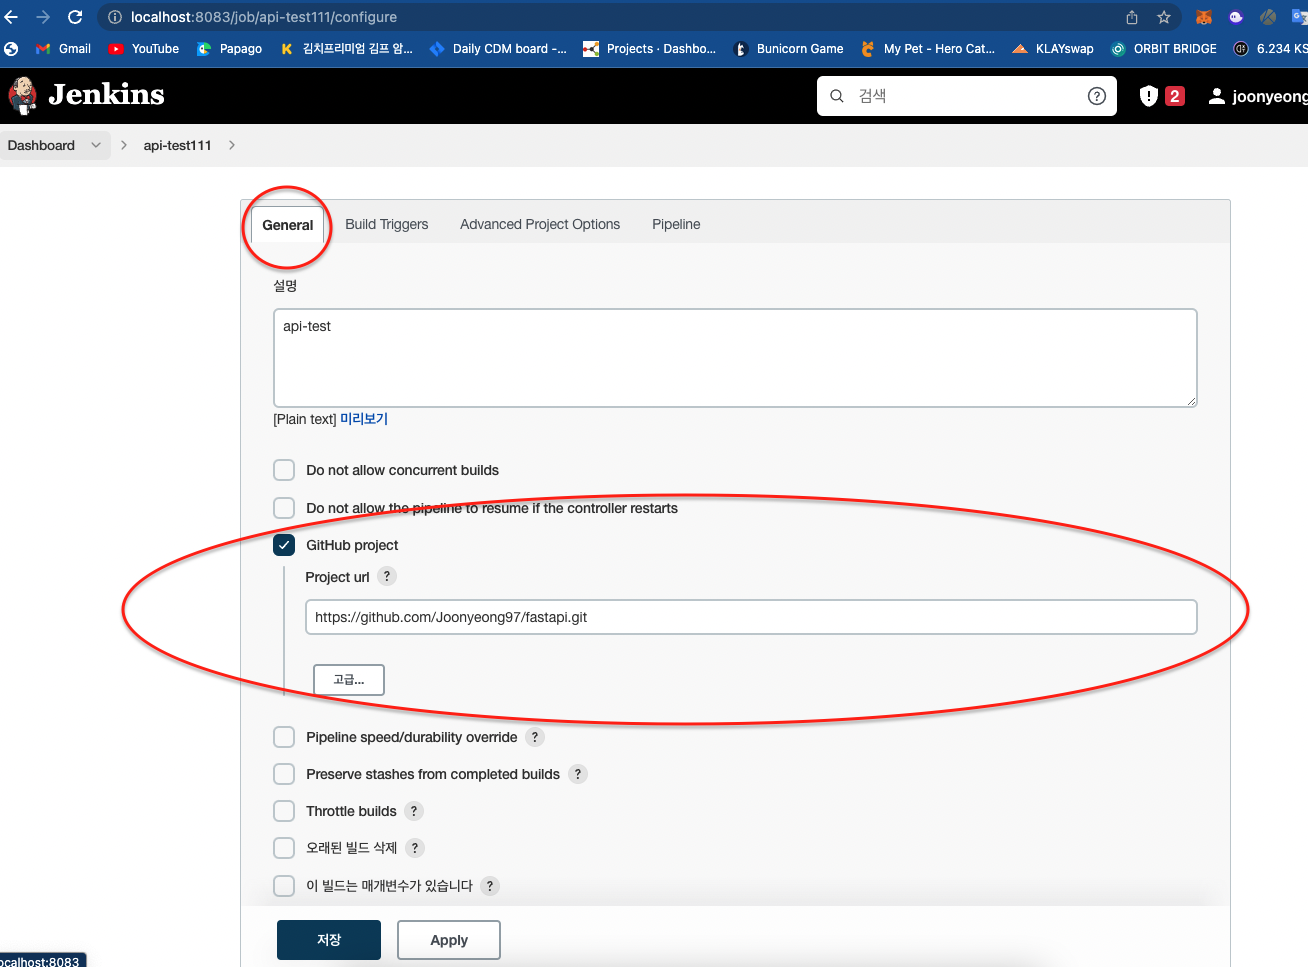Image resolution: width=1308 pixels, height=967 pixels.
Task: Open KLAYswap bookmark
Action: [1053, 48]
